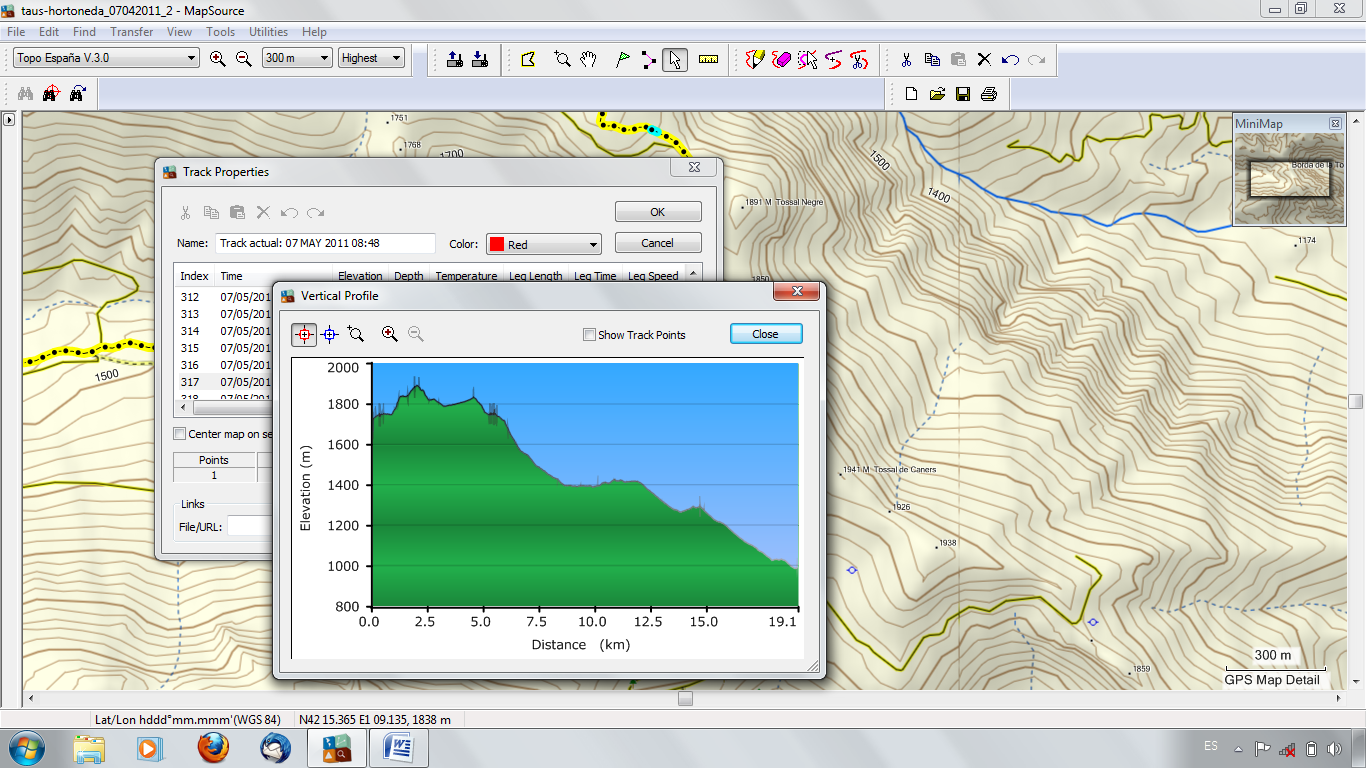The width and height of the screenshot is (1366, 768).
Task: Open the Help menu
Action: (x=314, y=32)
